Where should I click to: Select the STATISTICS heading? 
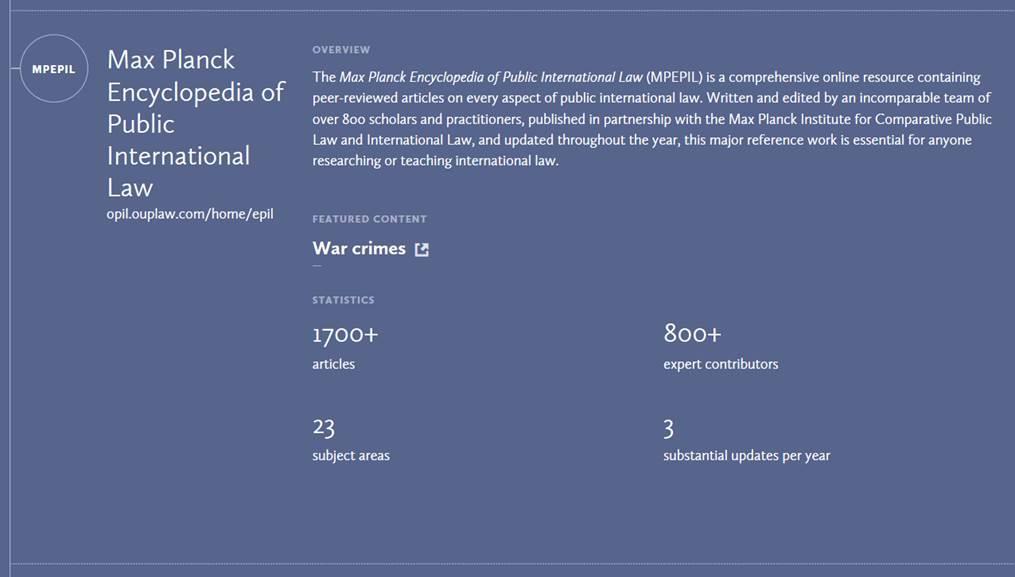click(343, 300)
